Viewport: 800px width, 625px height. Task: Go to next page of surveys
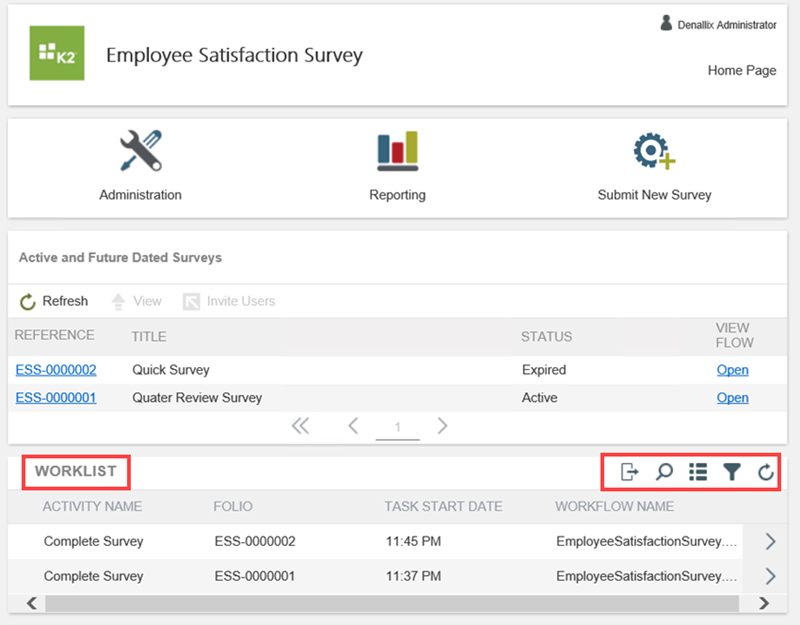pyautogui.click(x=442, y=427)
